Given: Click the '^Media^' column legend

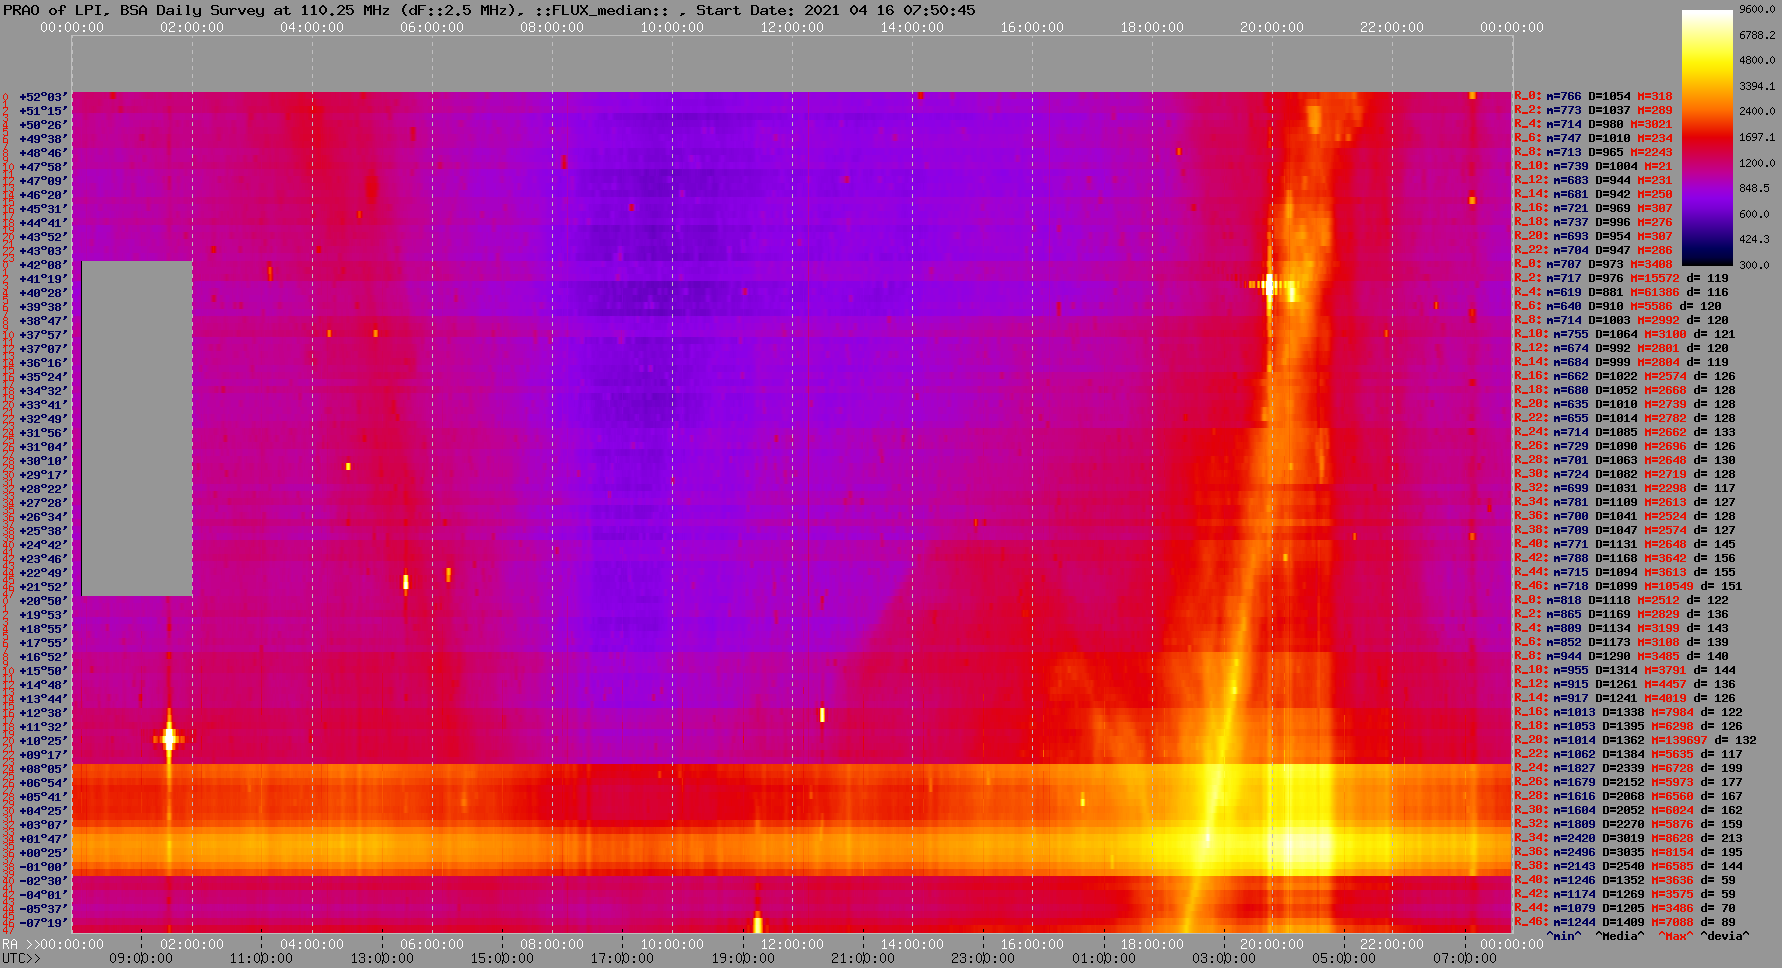Looking at the screenshot, I should tap(1620, 936).
